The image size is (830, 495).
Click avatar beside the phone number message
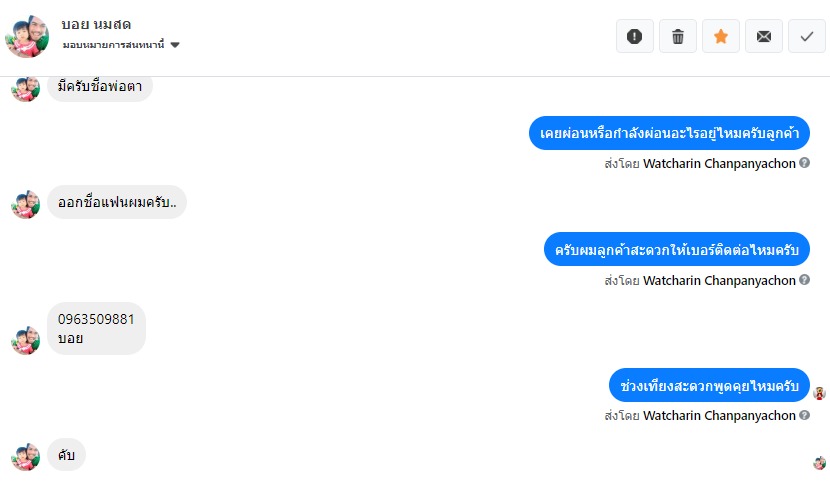coord(25,339)
